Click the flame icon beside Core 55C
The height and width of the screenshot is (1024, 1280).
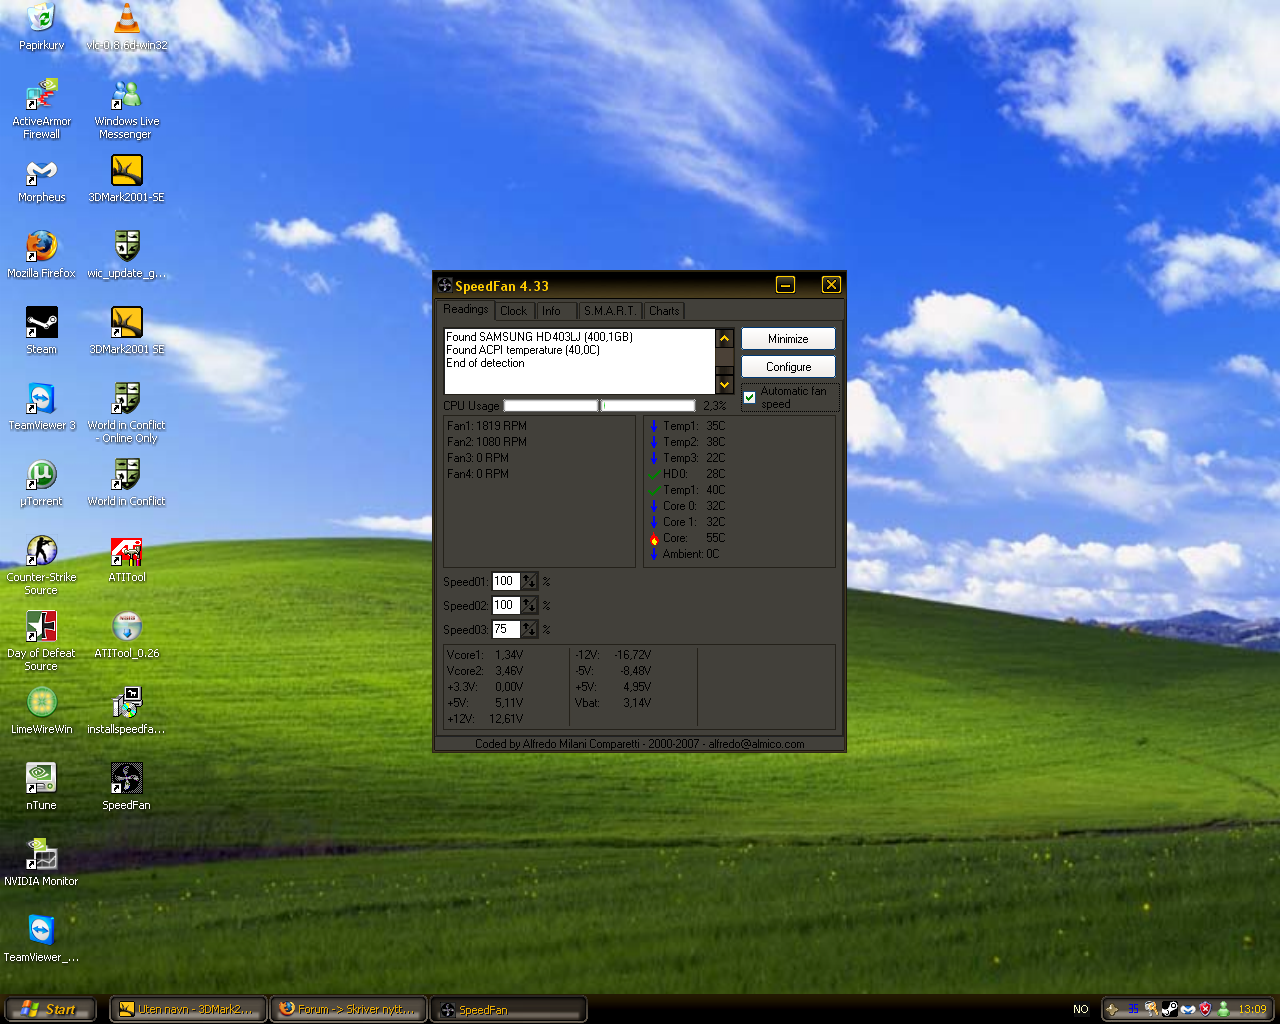click(x=654, y=539)
